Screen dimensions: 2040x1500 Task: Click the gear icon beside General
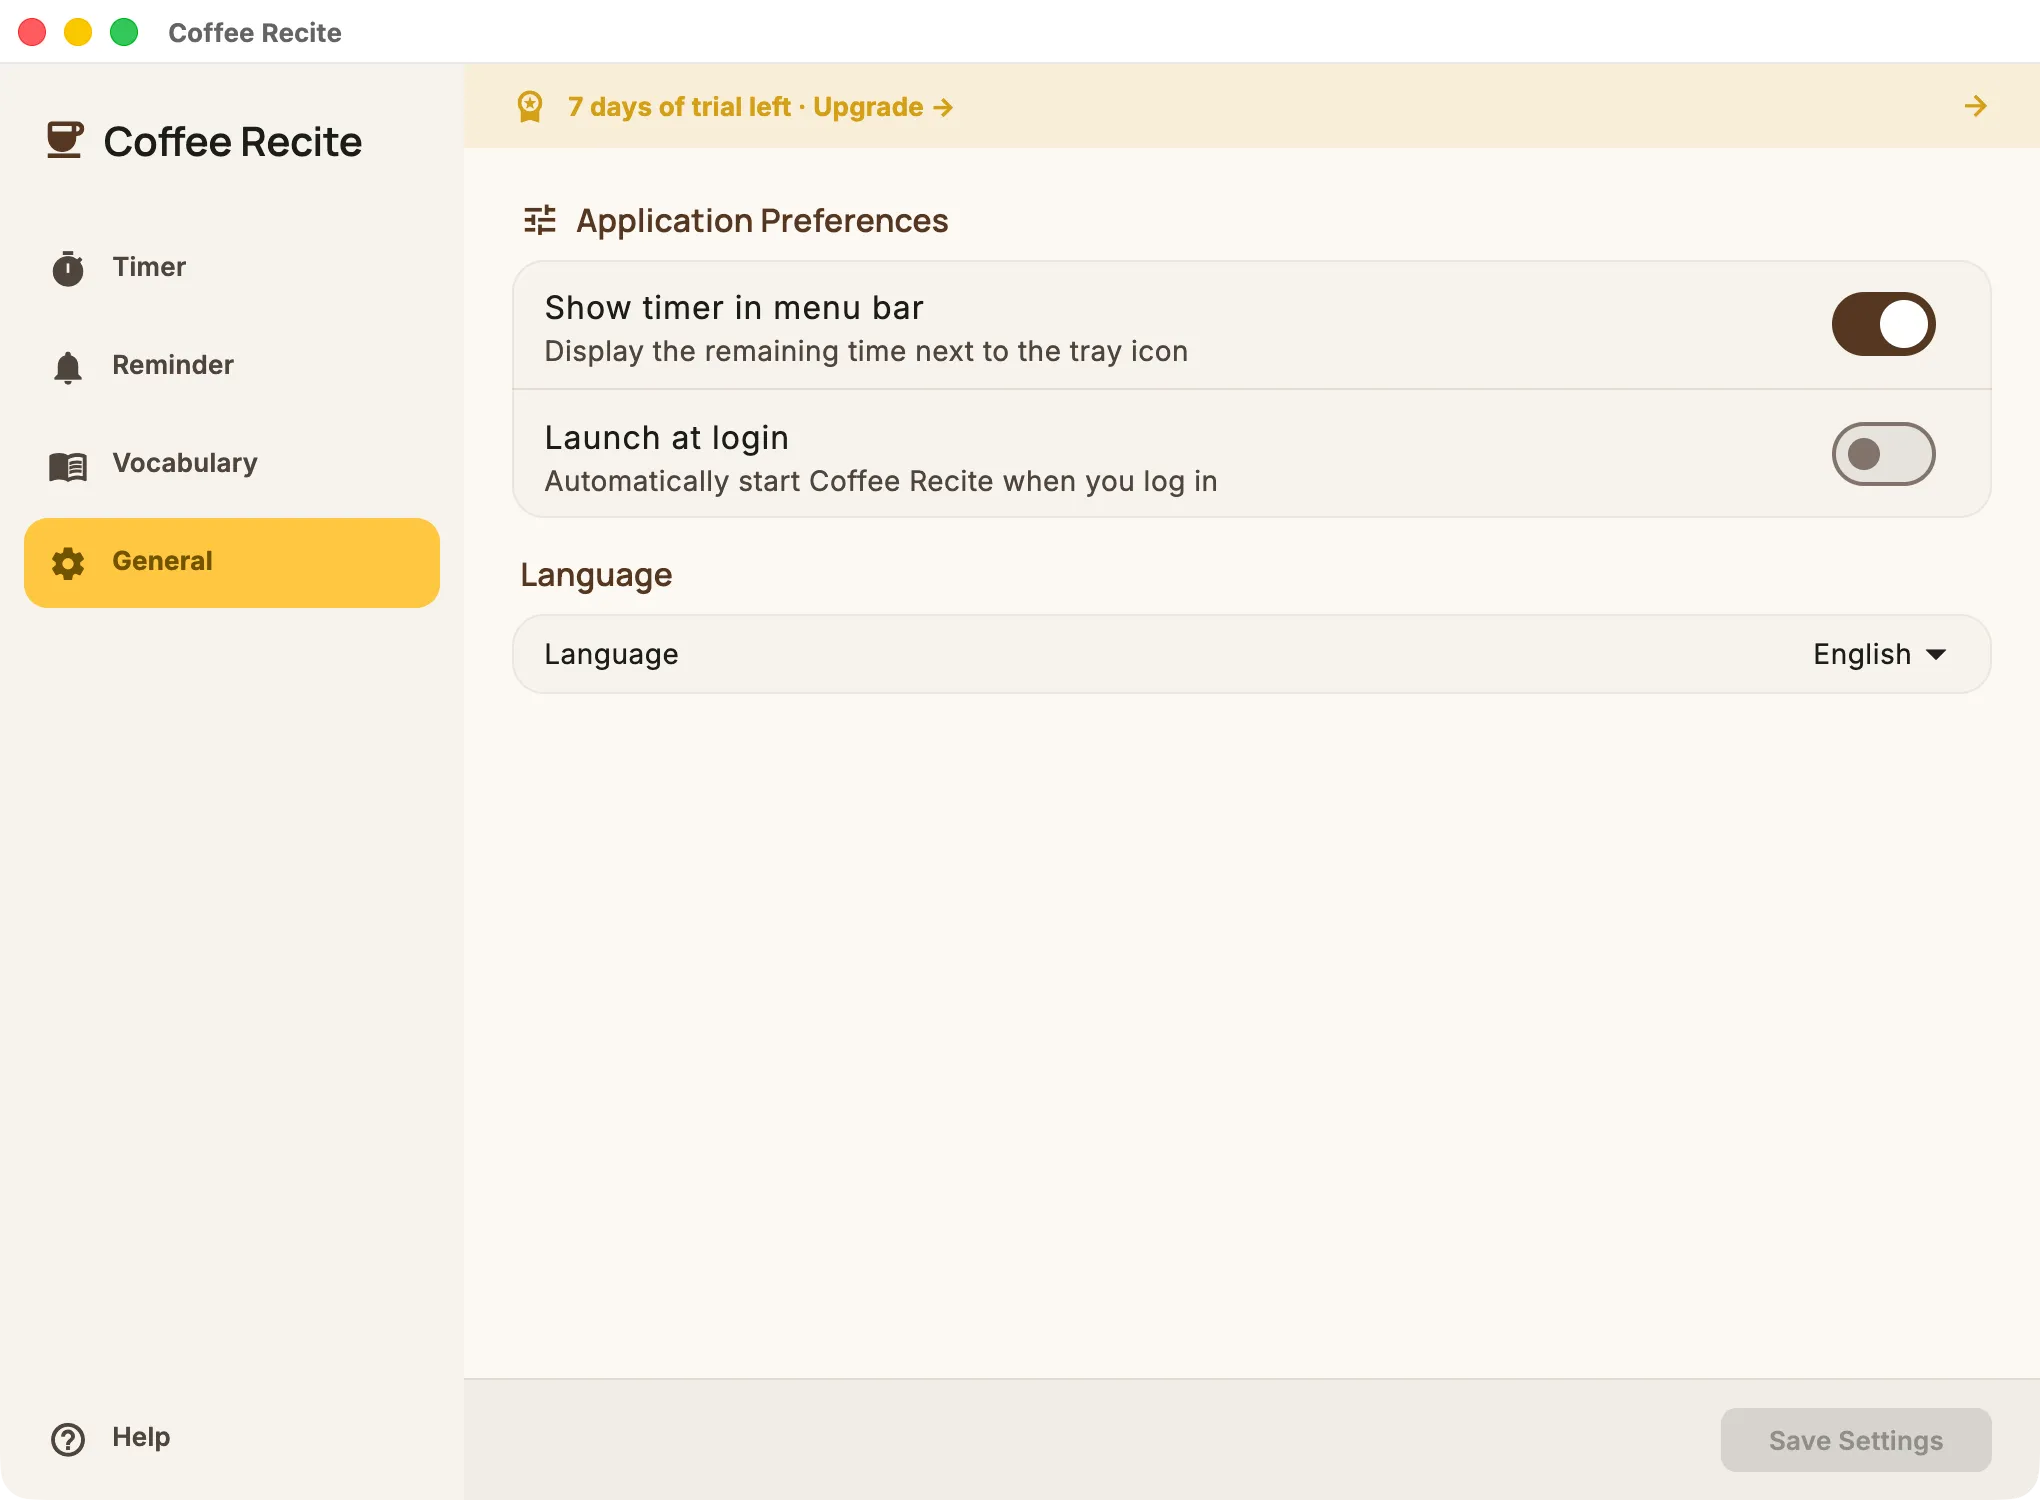click(68, 563)
